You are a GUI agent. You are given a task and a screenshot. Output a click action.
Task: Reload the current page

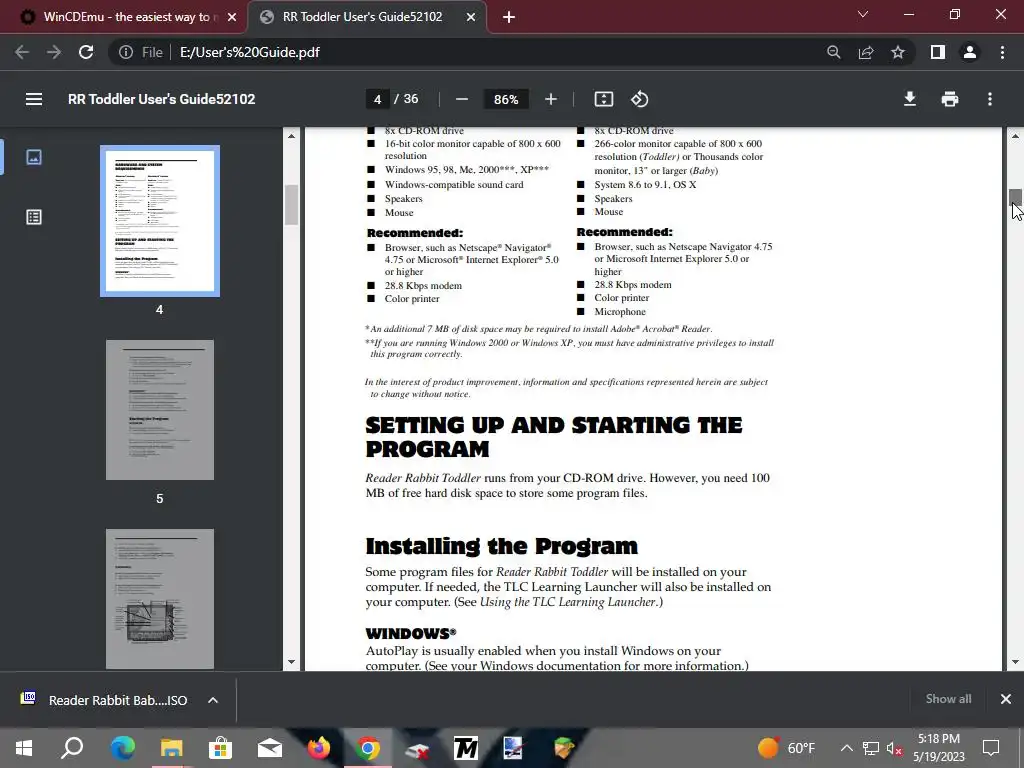(x=86, y=52)
